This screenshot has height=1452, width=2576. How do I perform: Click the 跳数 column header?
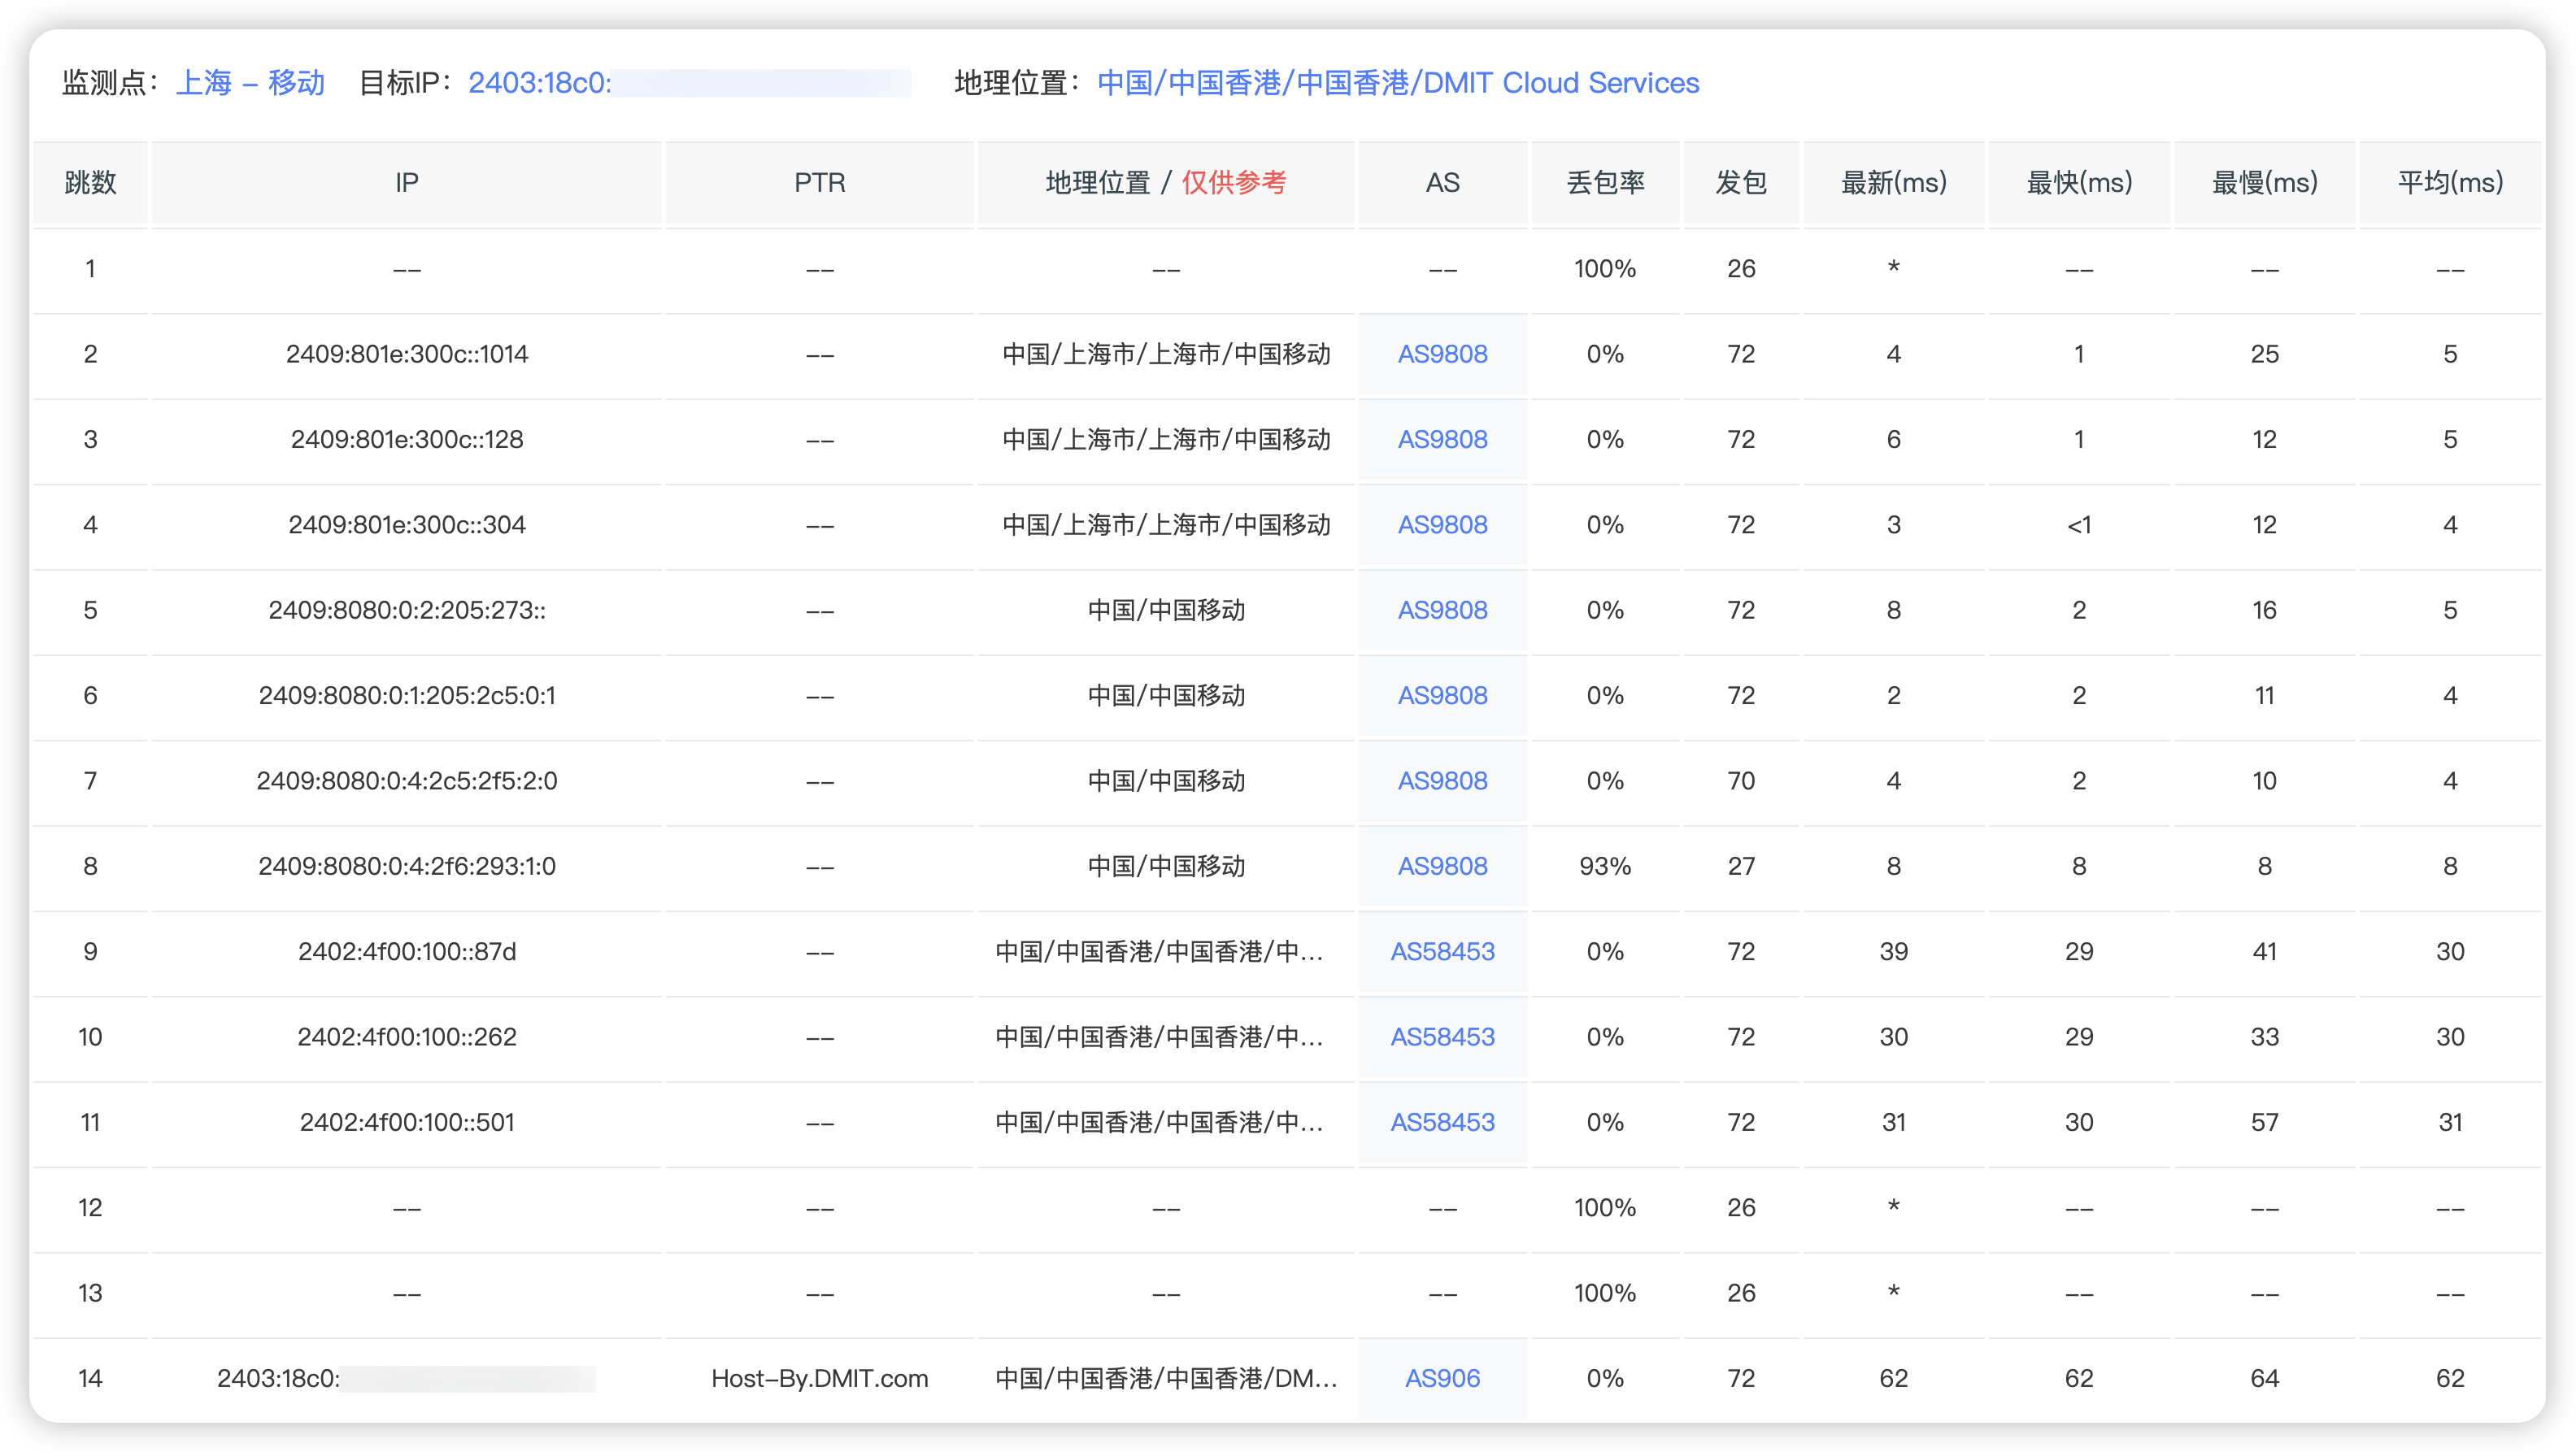[x=91, y=183]
